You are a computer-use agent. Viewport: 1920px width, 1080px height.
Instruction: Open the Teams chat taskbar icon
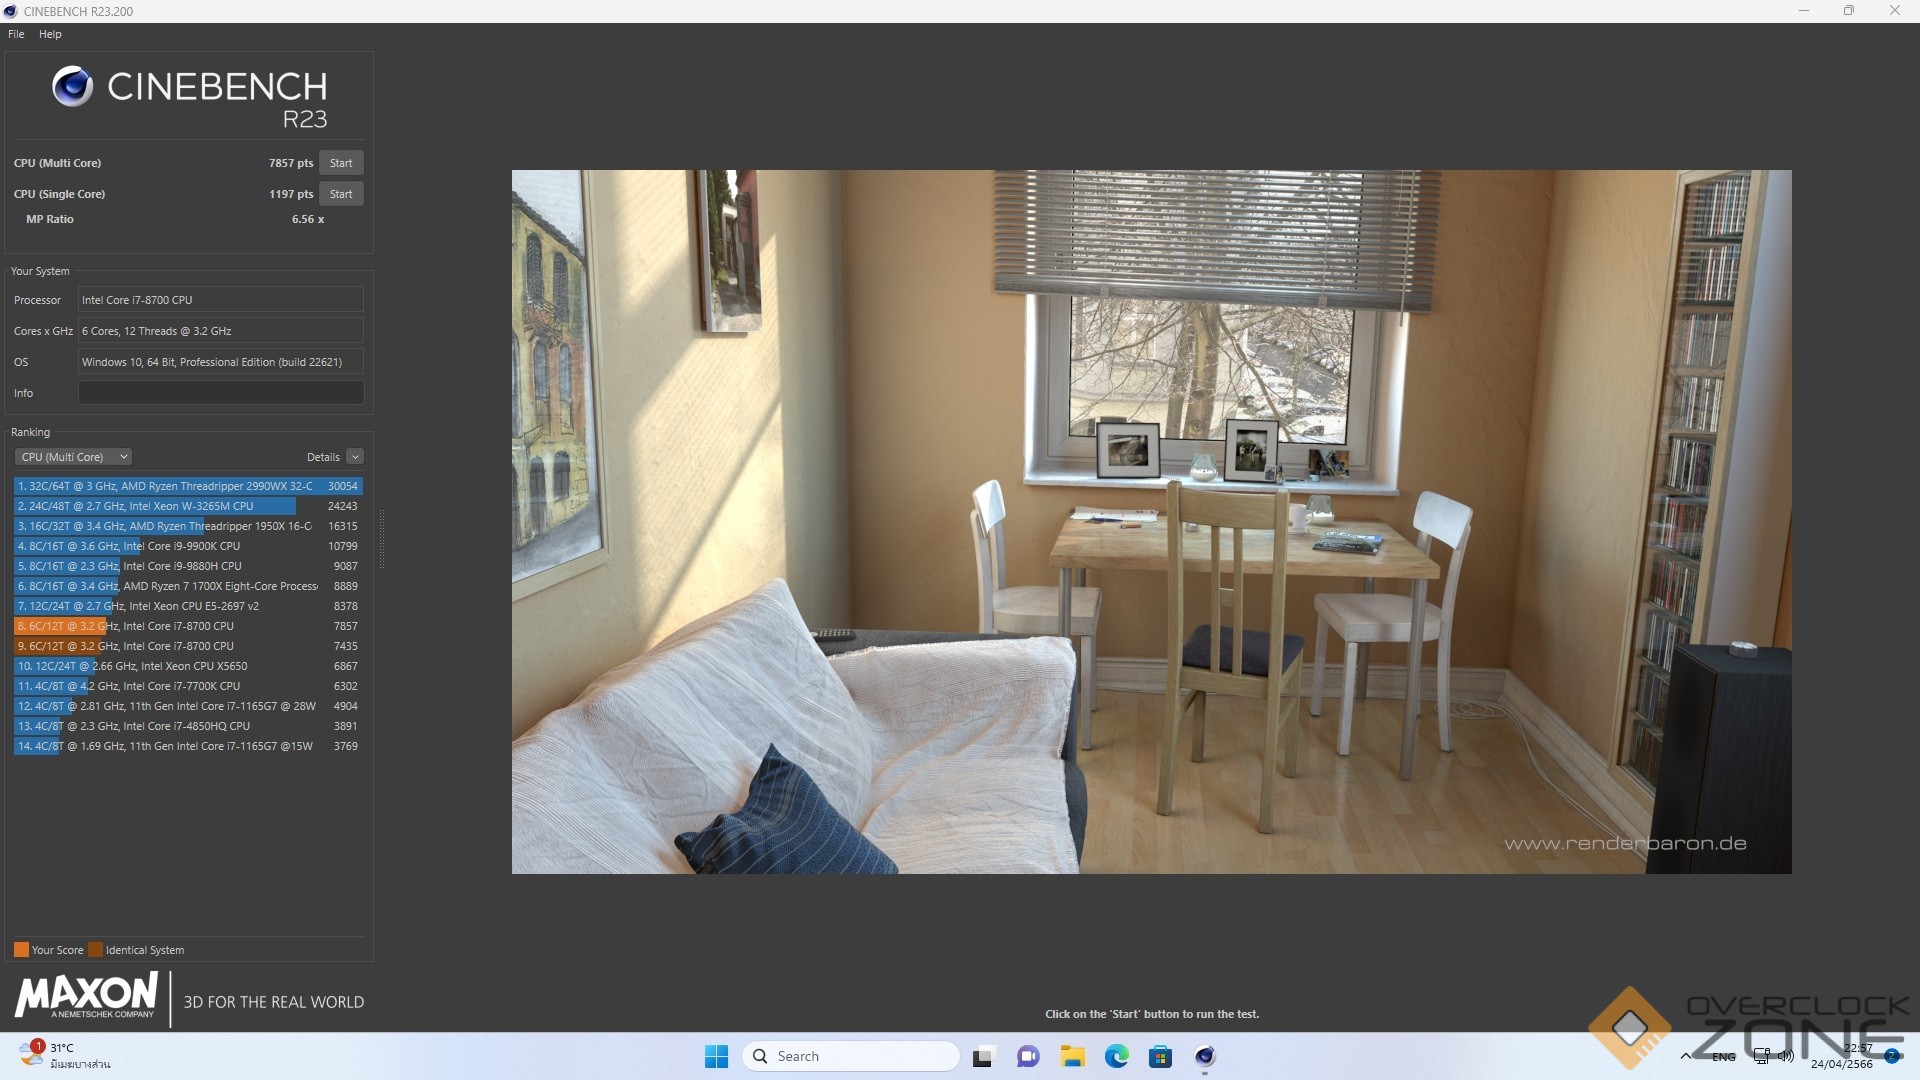pyautogui.click(x=1028, y=1056)
